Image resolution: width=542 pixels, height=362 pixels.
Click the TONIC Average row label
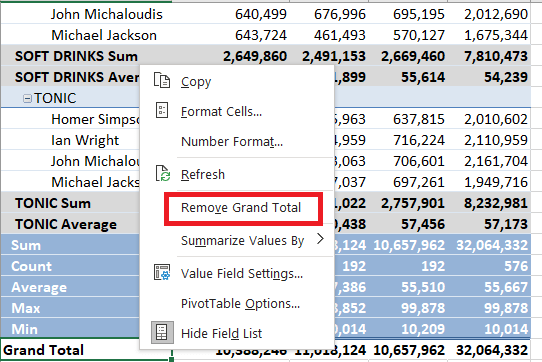(x=66, y=224)
